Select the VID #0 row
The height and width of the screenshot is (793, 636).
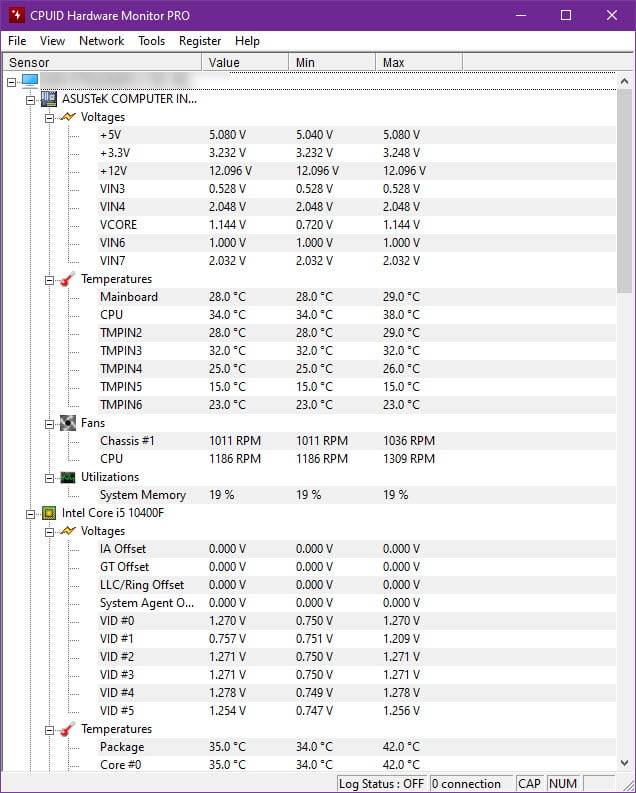[357, 621]
